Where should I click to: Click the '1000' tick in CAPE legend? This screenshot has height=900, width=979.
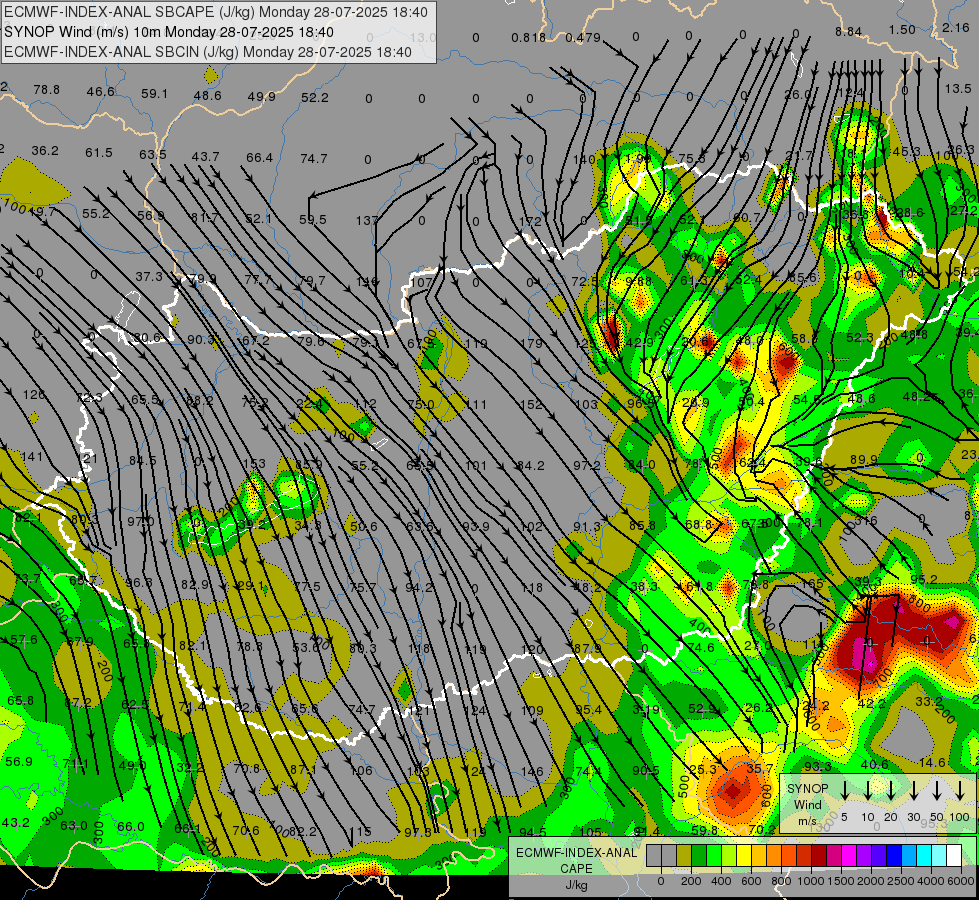click(x=812, y=881)
